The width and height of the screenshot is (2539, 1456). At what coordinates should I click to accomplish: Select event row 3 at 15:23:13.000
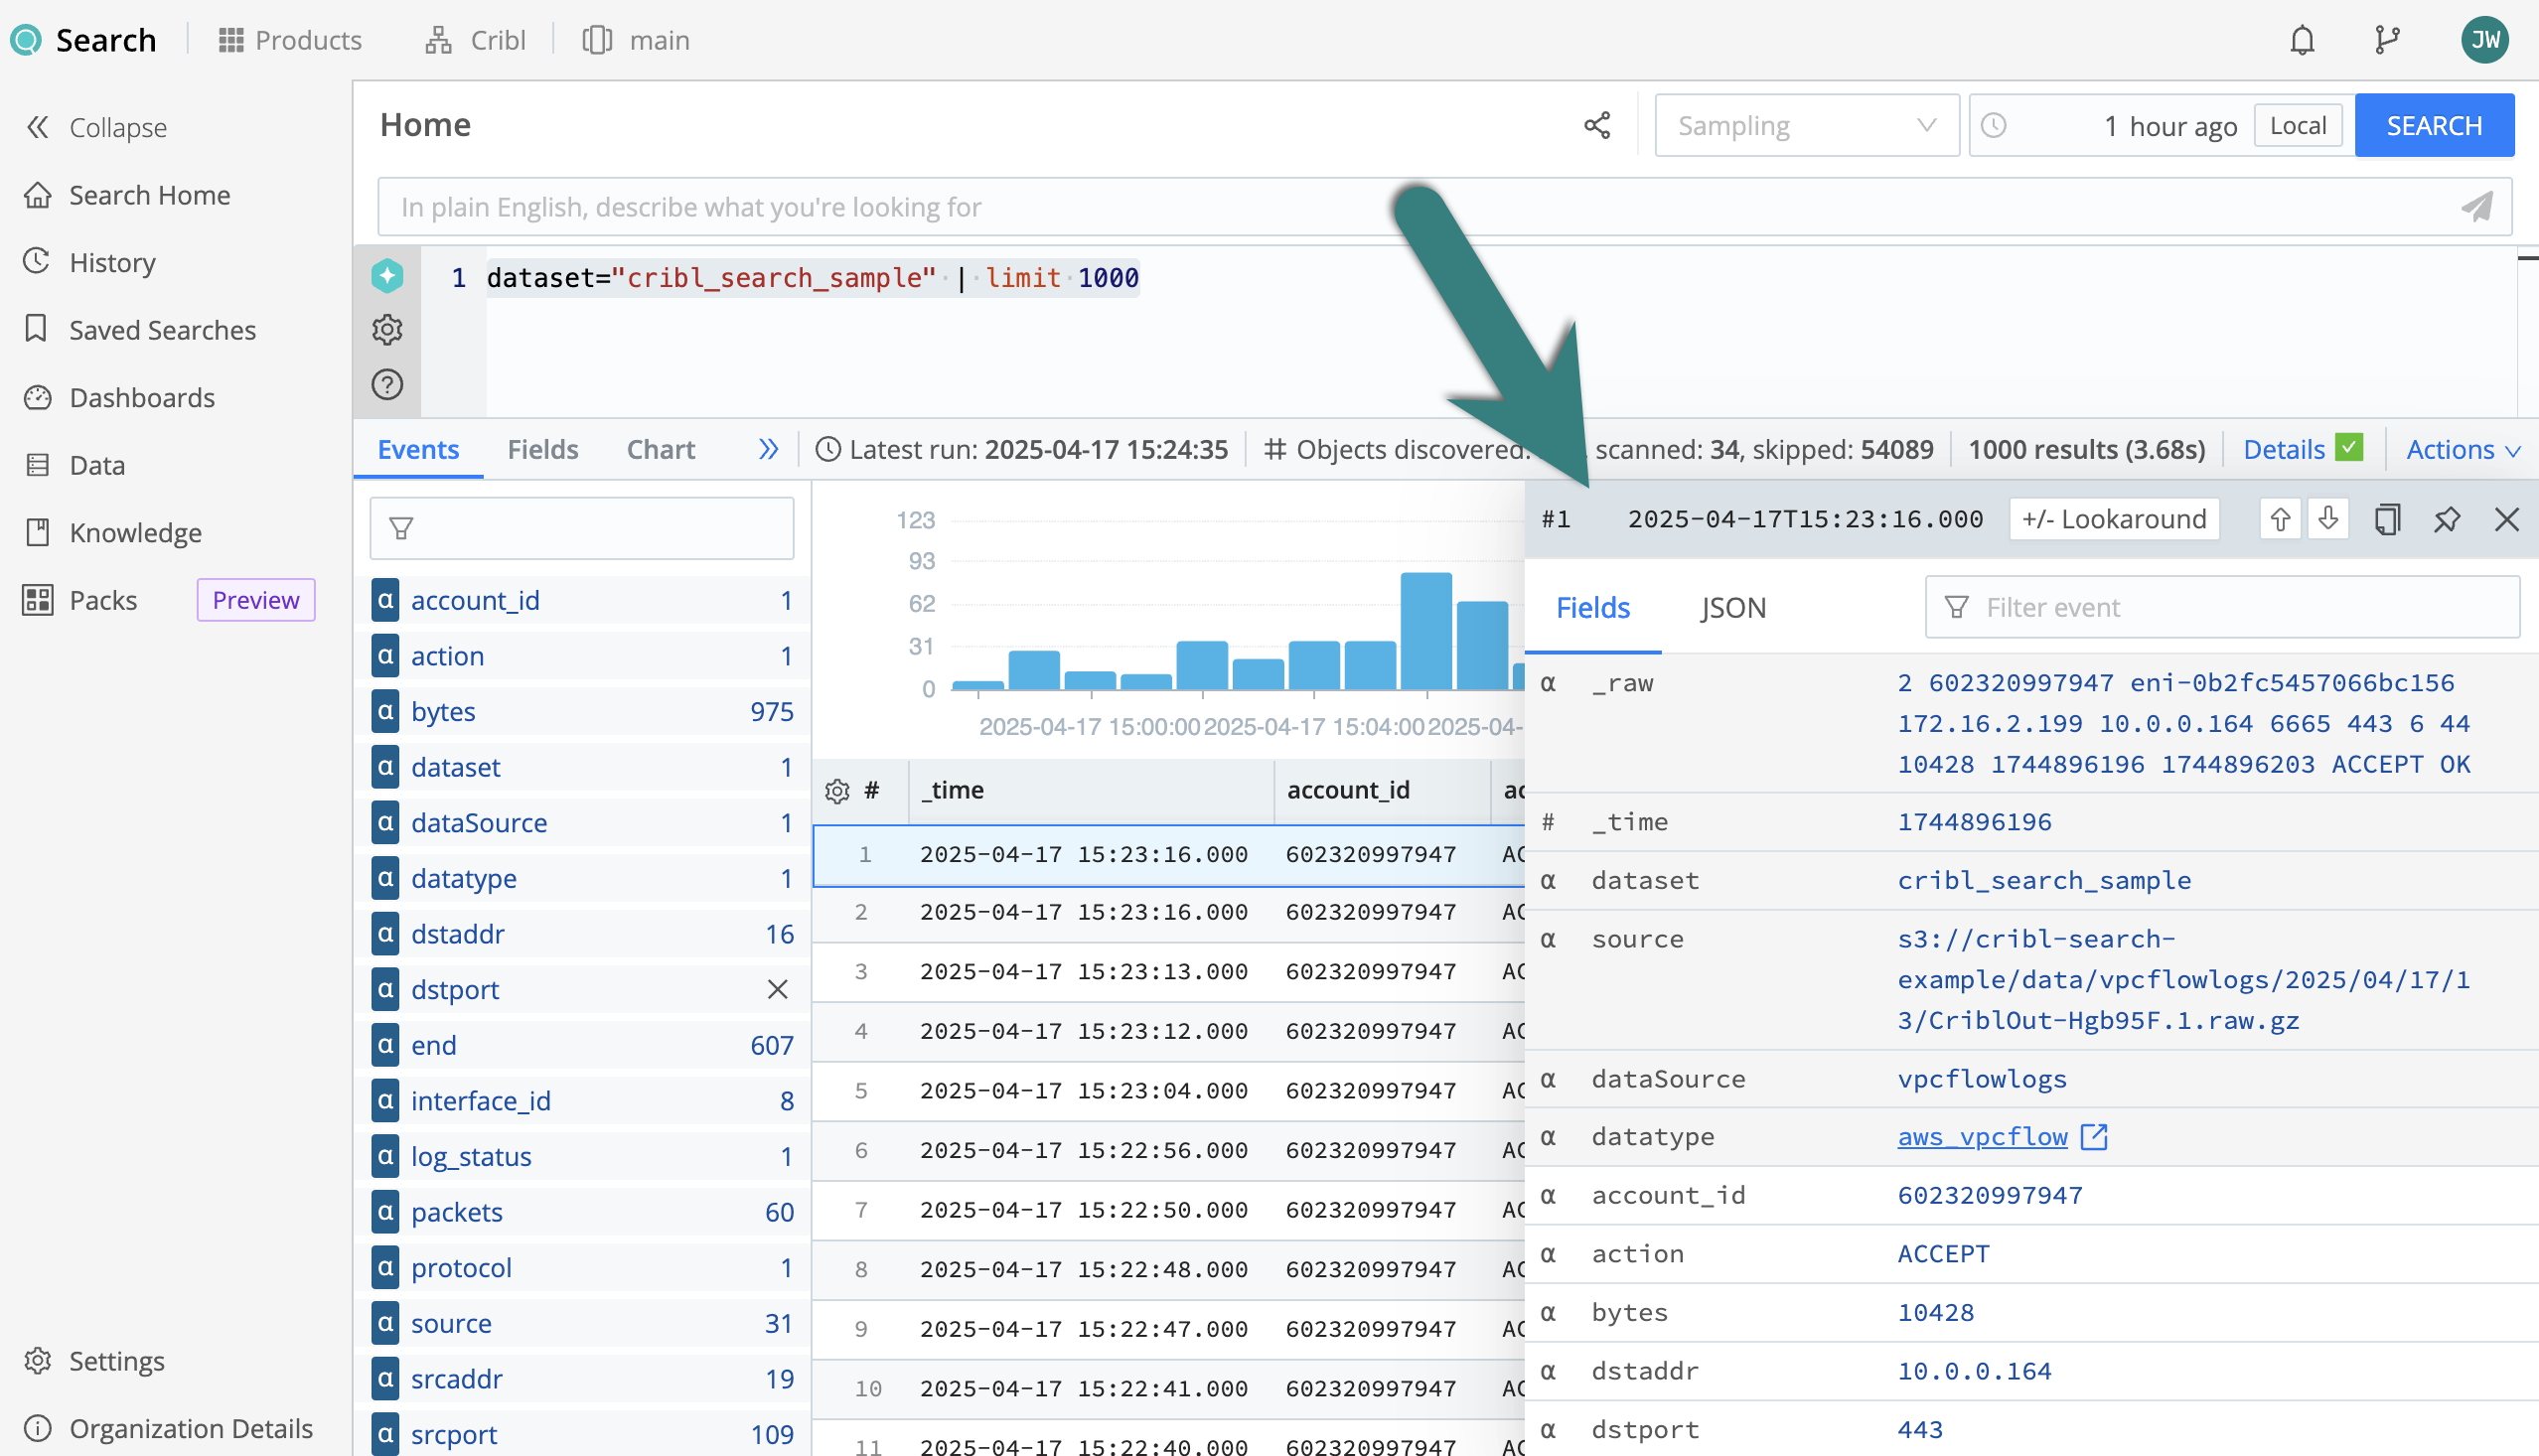coord(1168,971)
